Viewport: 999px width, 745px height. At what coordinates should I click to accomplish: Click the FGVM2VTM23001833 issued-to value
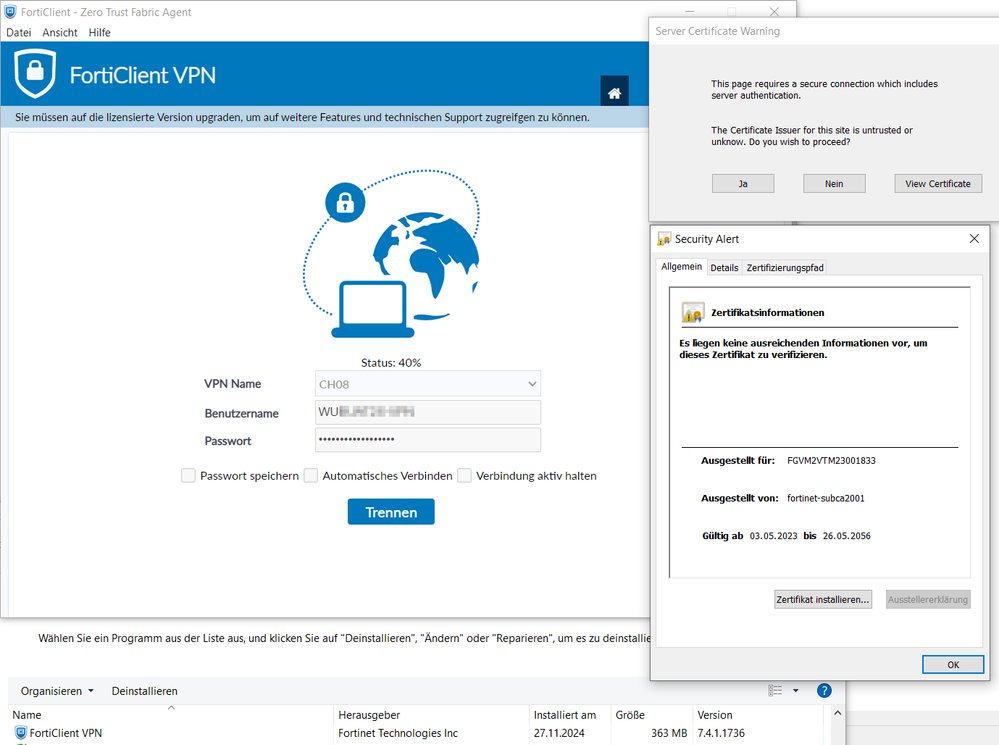(x=831, y=460)
